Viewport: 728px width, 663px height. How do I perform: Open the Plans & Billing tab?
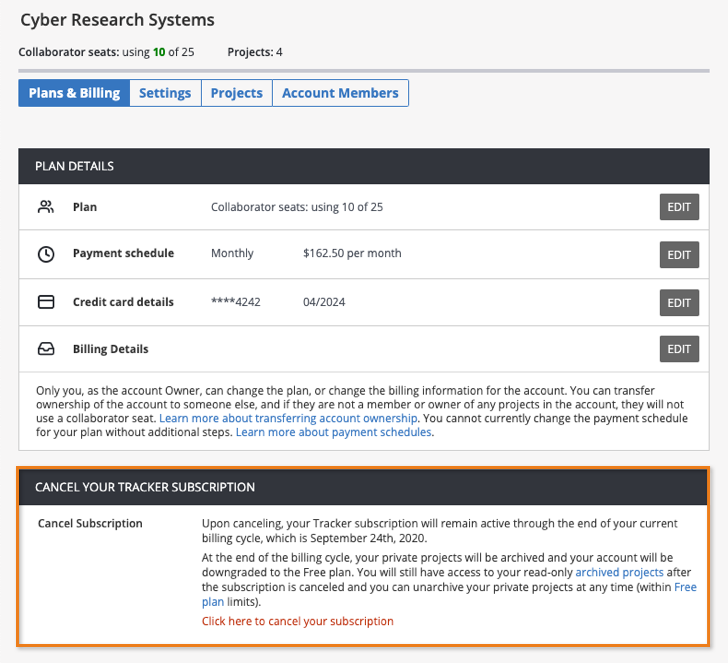74,93
